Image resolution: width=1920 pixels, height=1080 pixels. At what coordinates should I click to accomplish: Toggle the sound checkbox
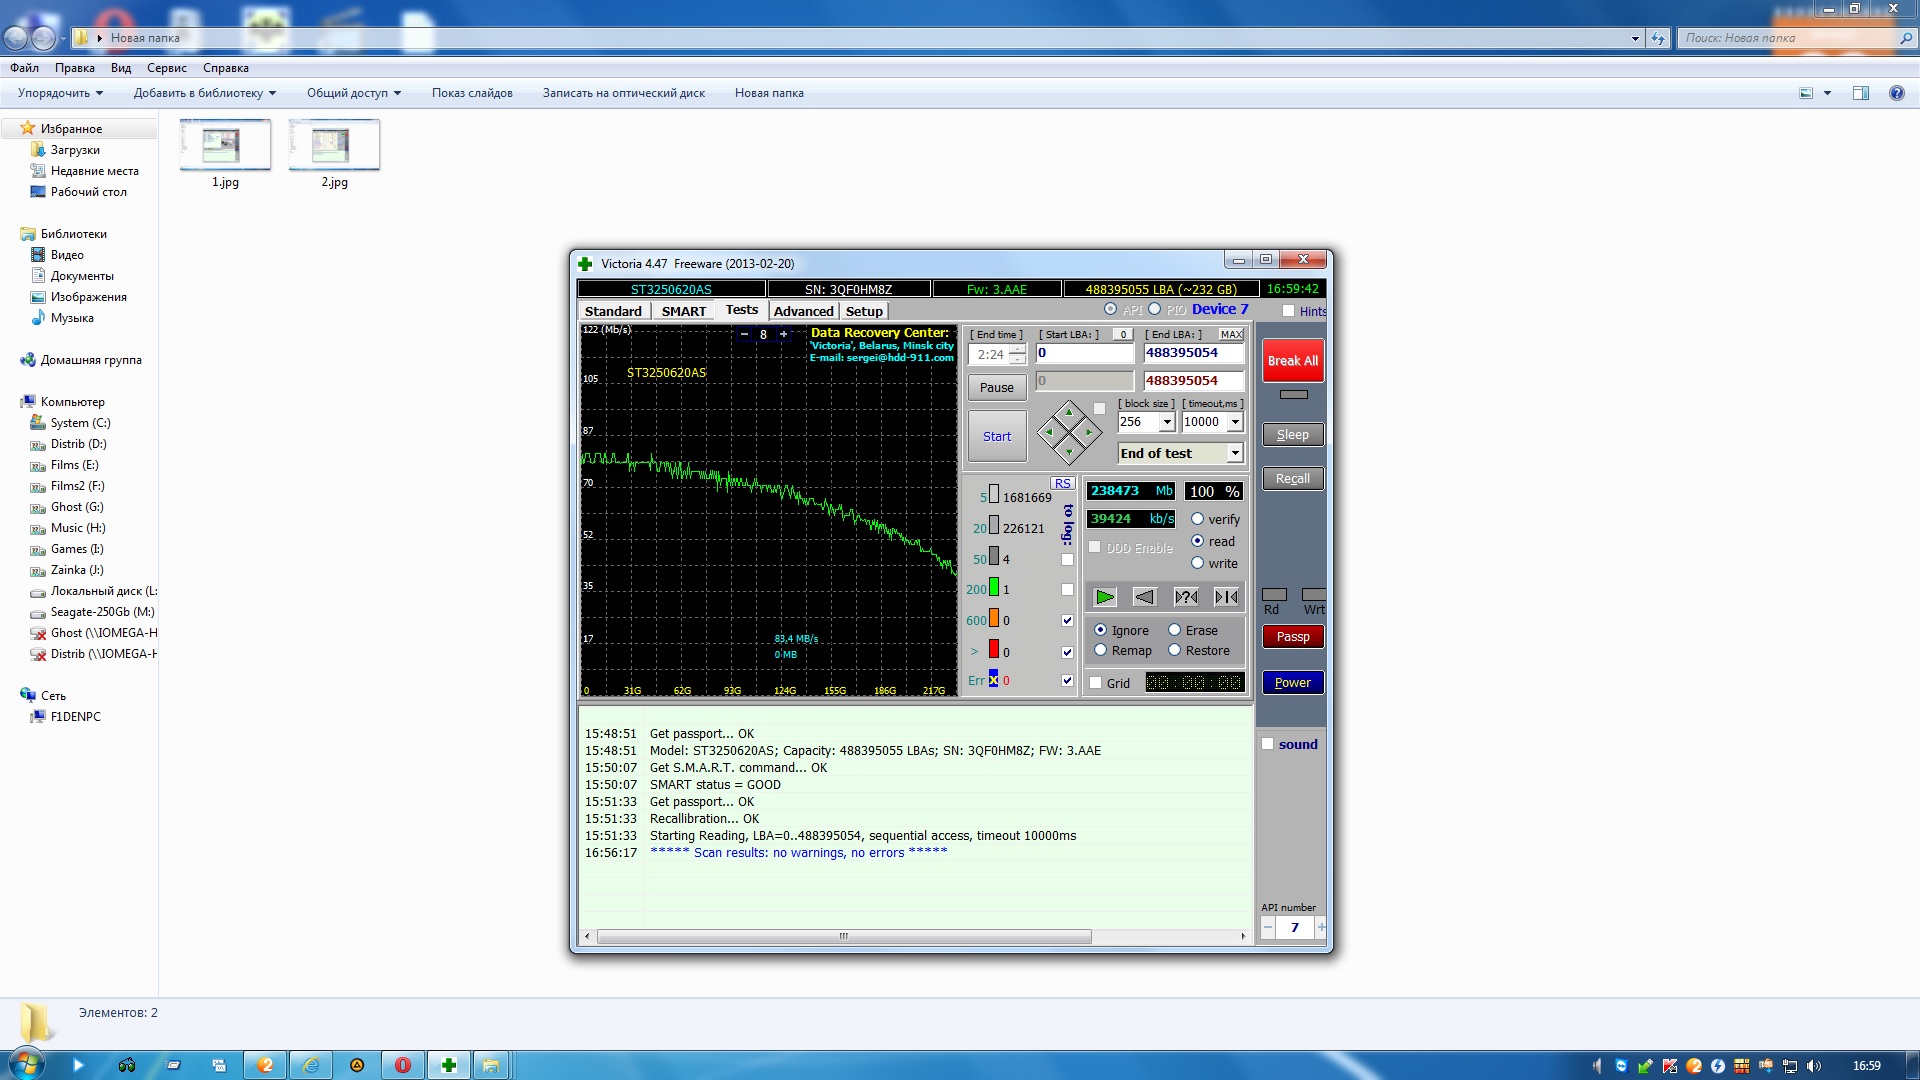tap(1268, 744)
